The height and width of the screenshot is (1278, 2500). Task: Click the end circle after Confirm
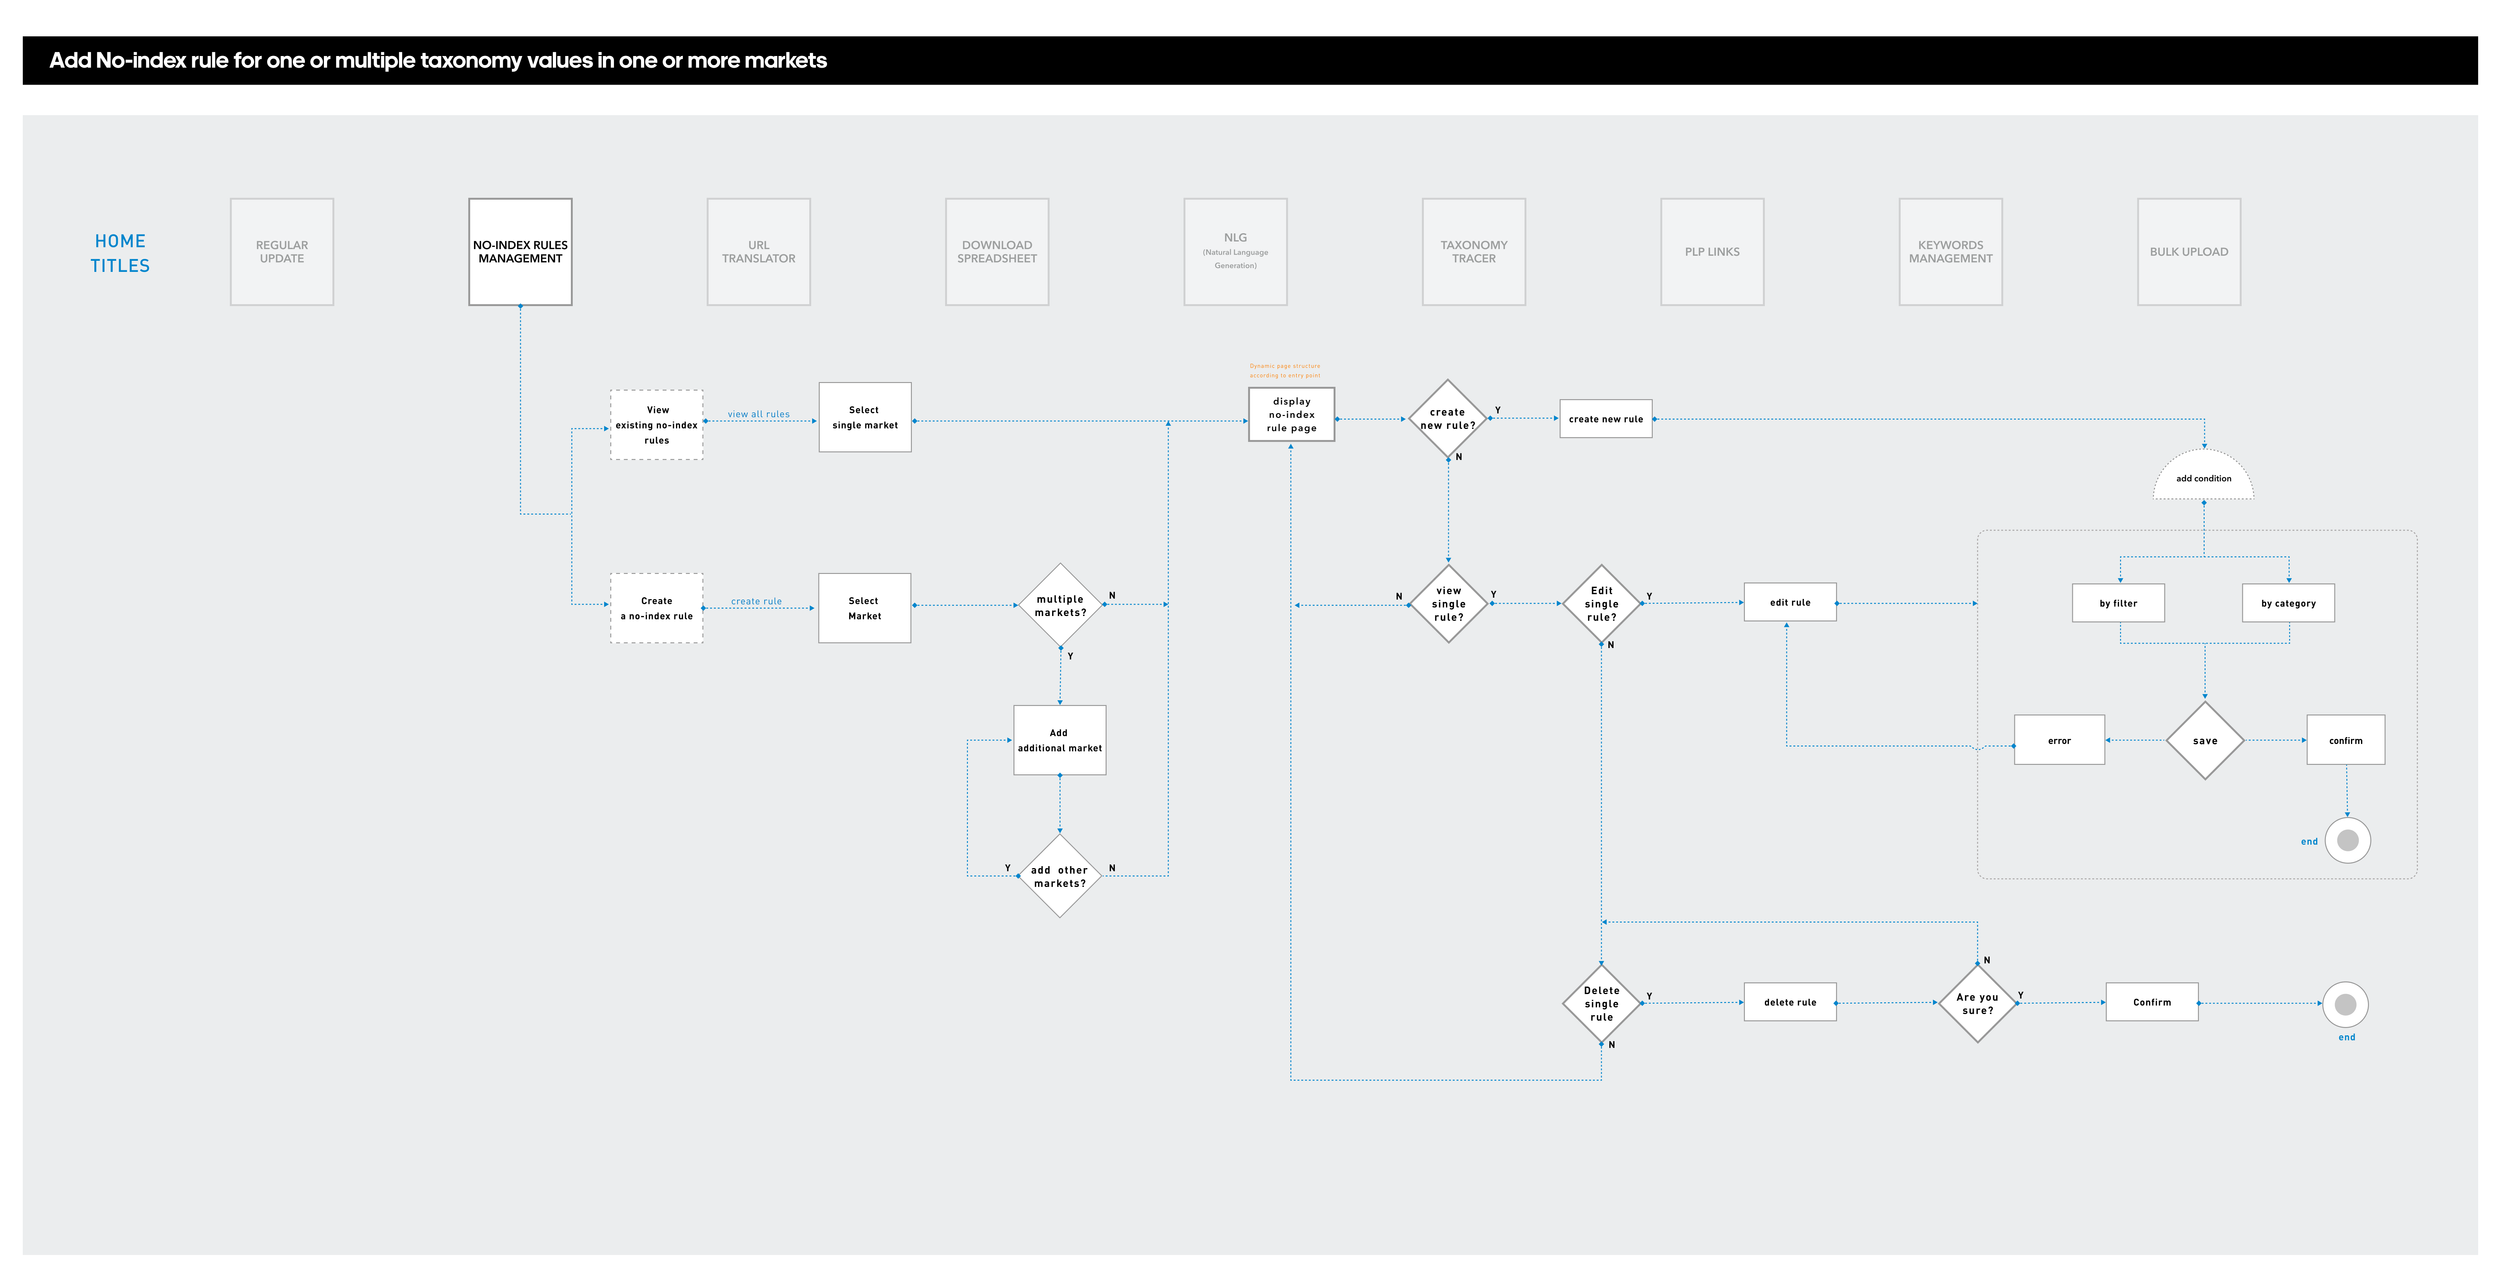tap(2345, 1004)
